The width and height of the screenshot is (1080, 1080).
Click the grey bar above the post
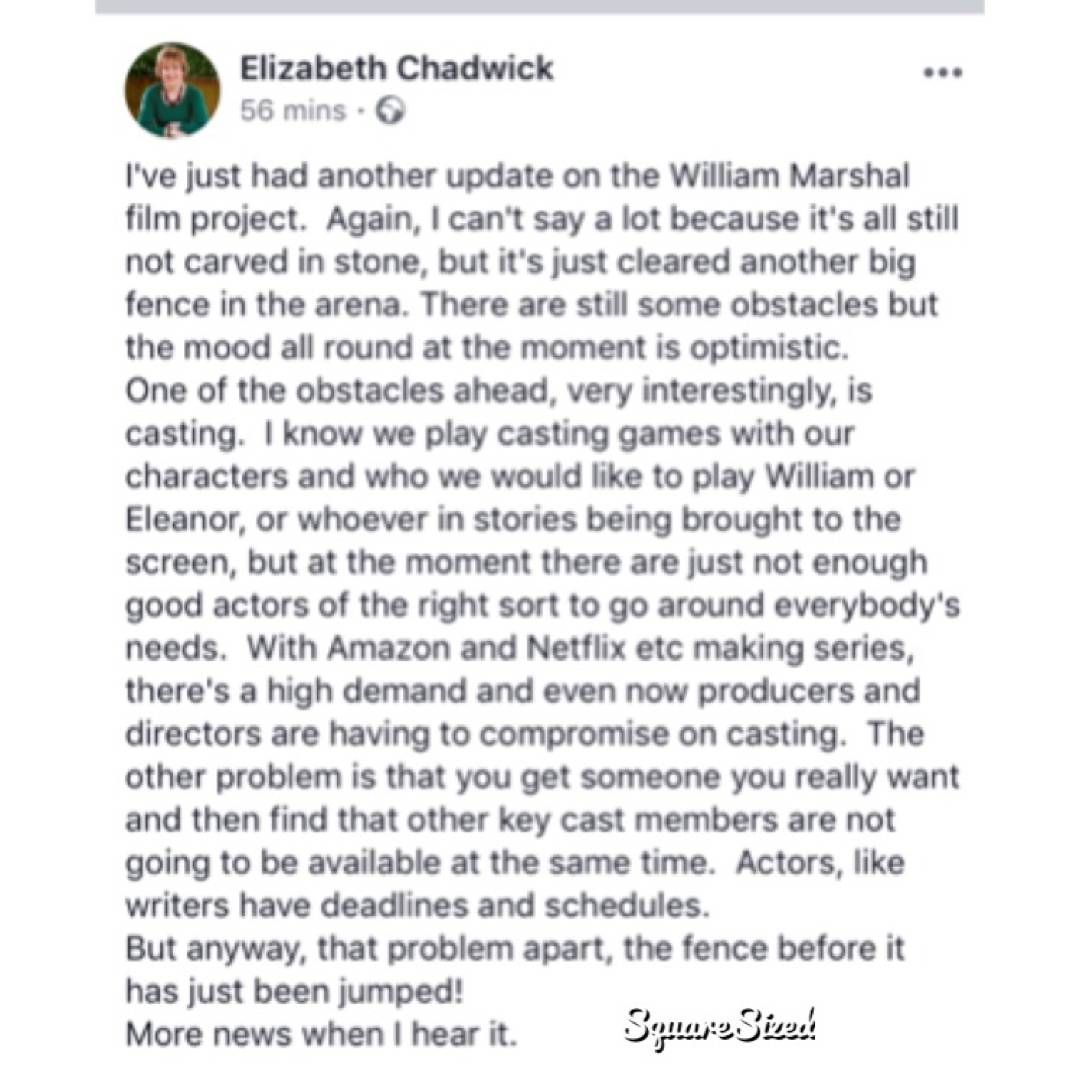[x=540, y=6]
